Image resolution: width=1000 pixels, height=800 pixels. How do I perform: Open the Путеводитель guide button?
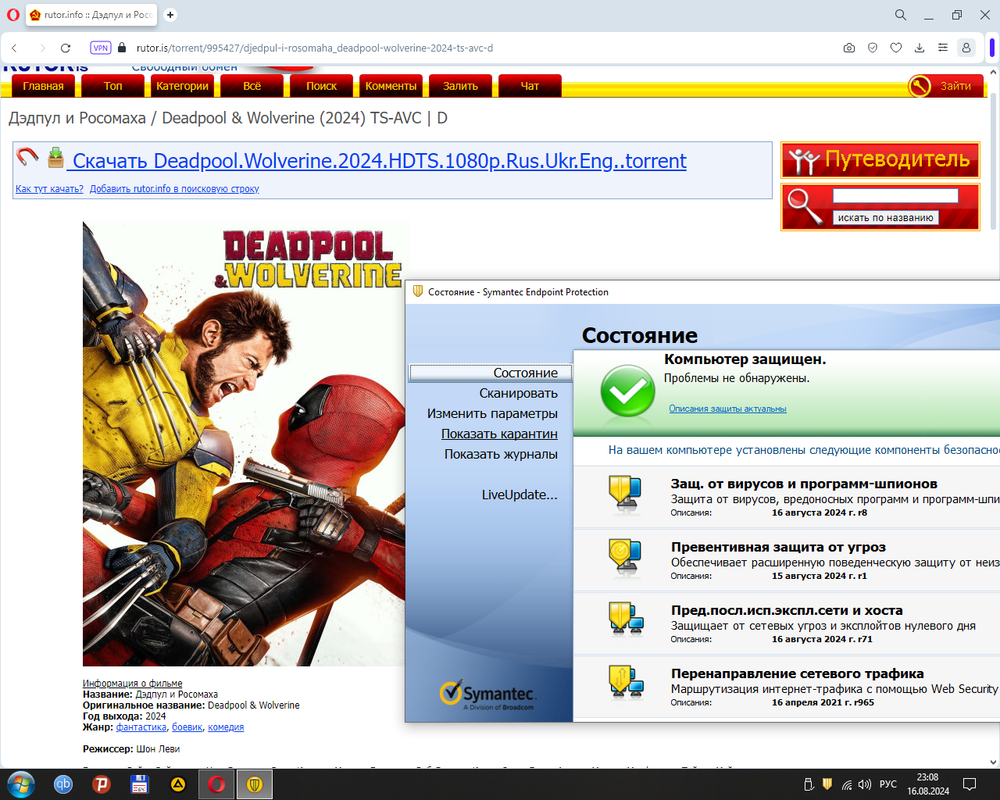[x=880, y=159]
